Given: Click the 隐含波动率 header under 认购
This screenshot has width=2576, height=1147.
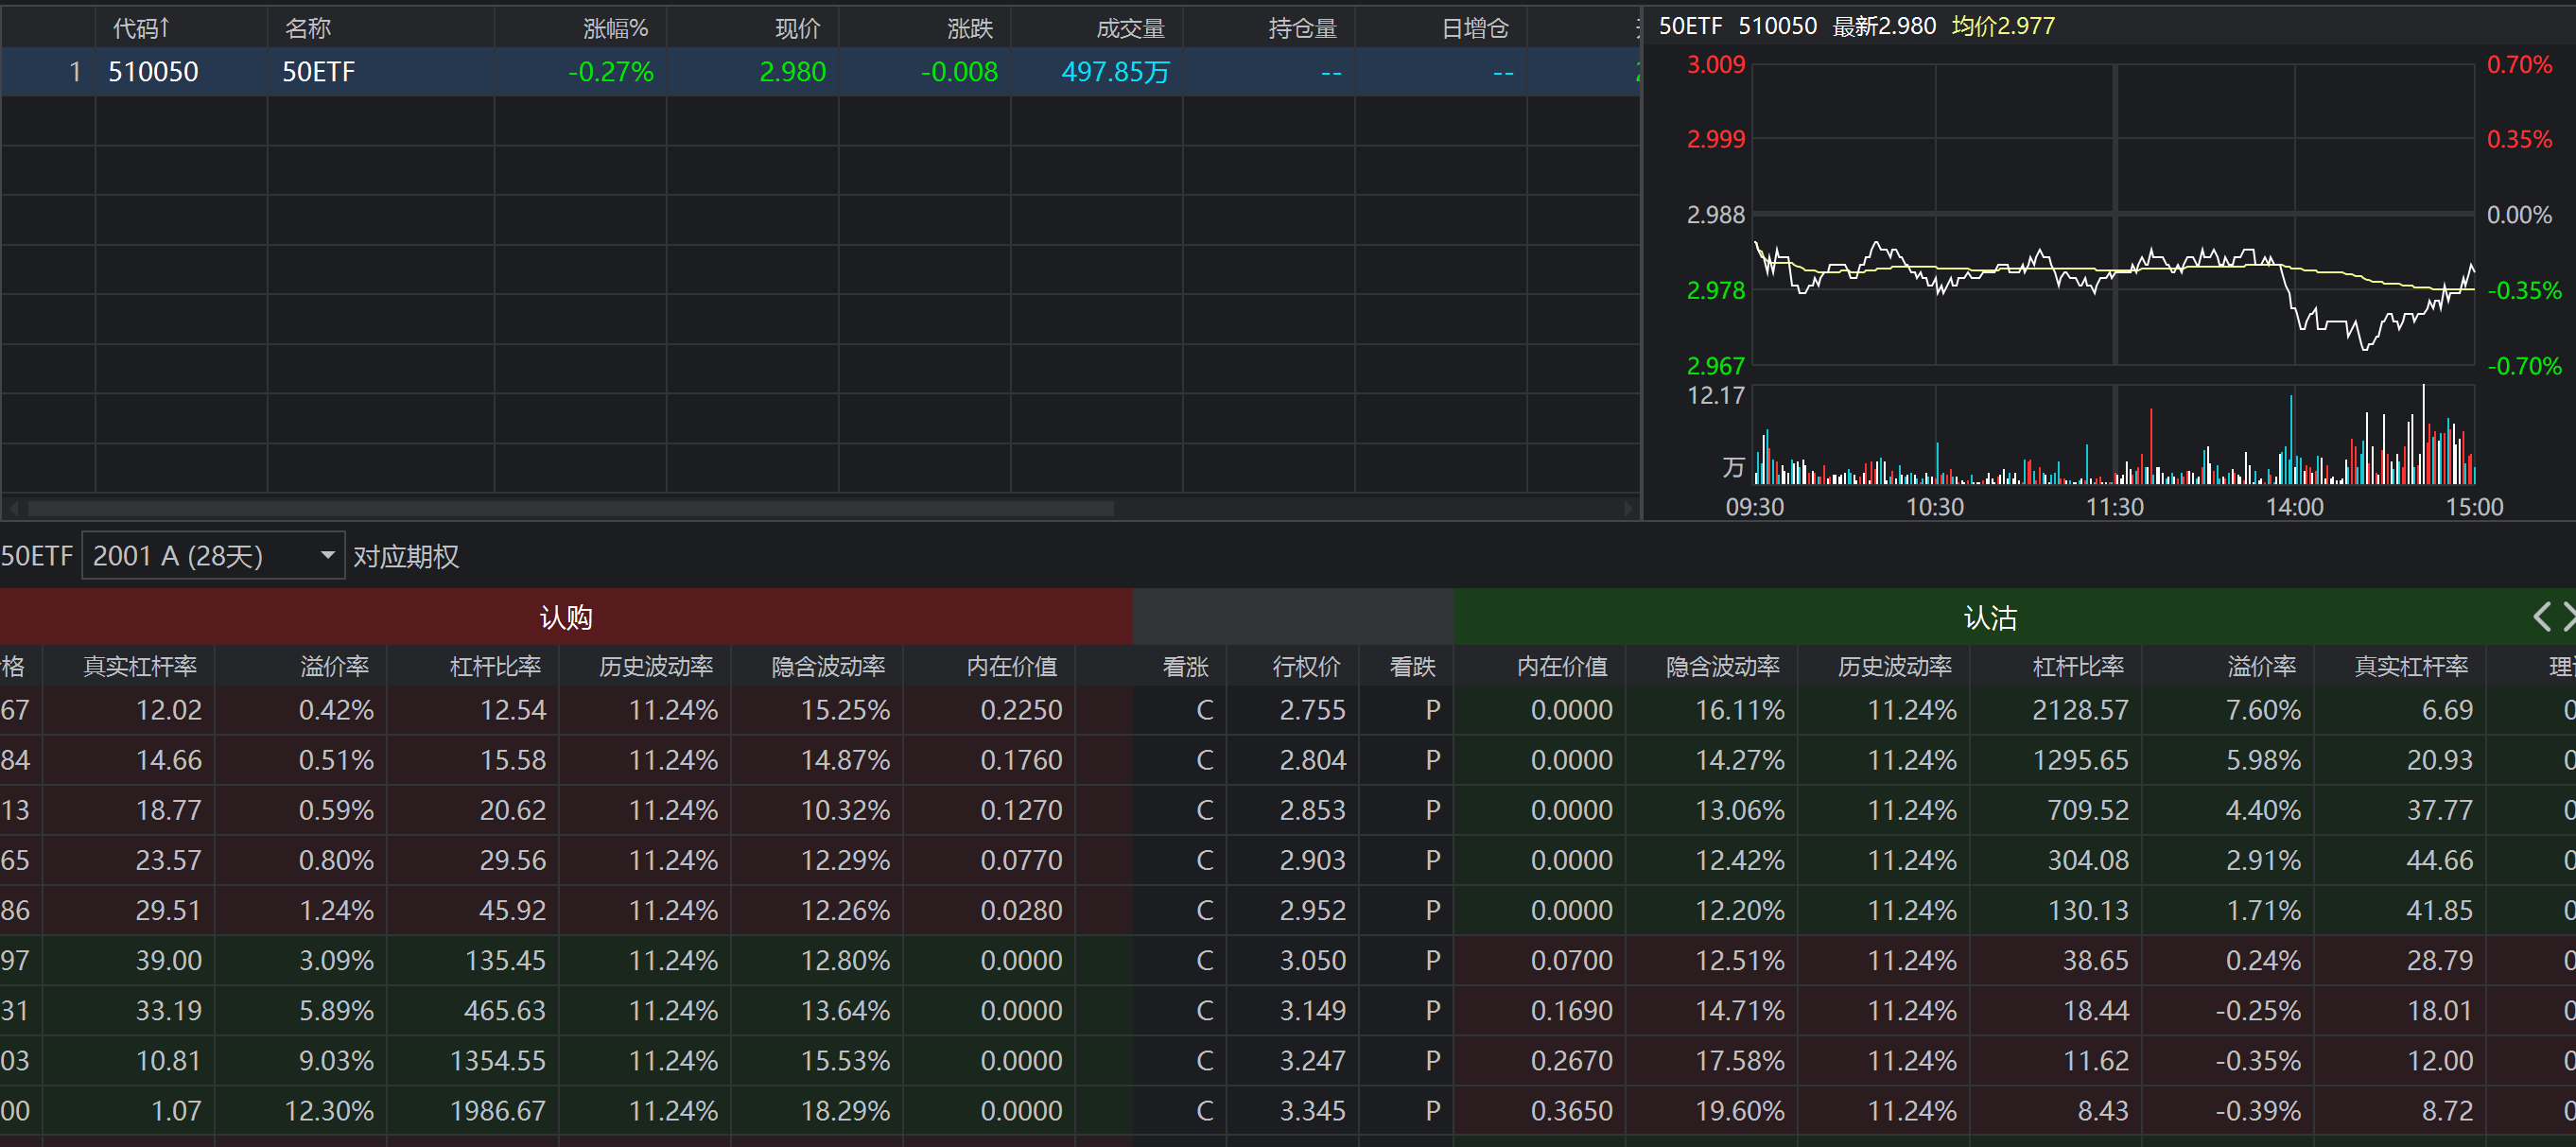Looking at the screenshot, I should tap(828, 666).
